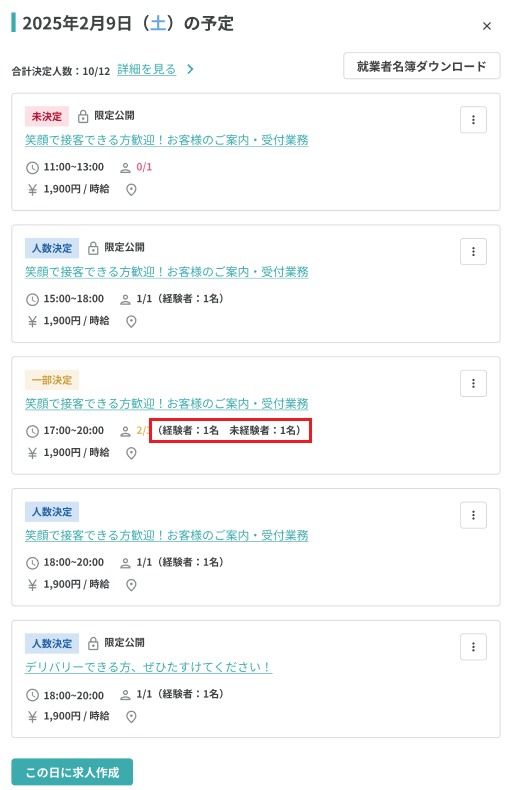Image resolution: width=510 pixels, height=790 pixels.
Task: Expand details with chevron next to 詳細を見る
Action: pos(190,69)
